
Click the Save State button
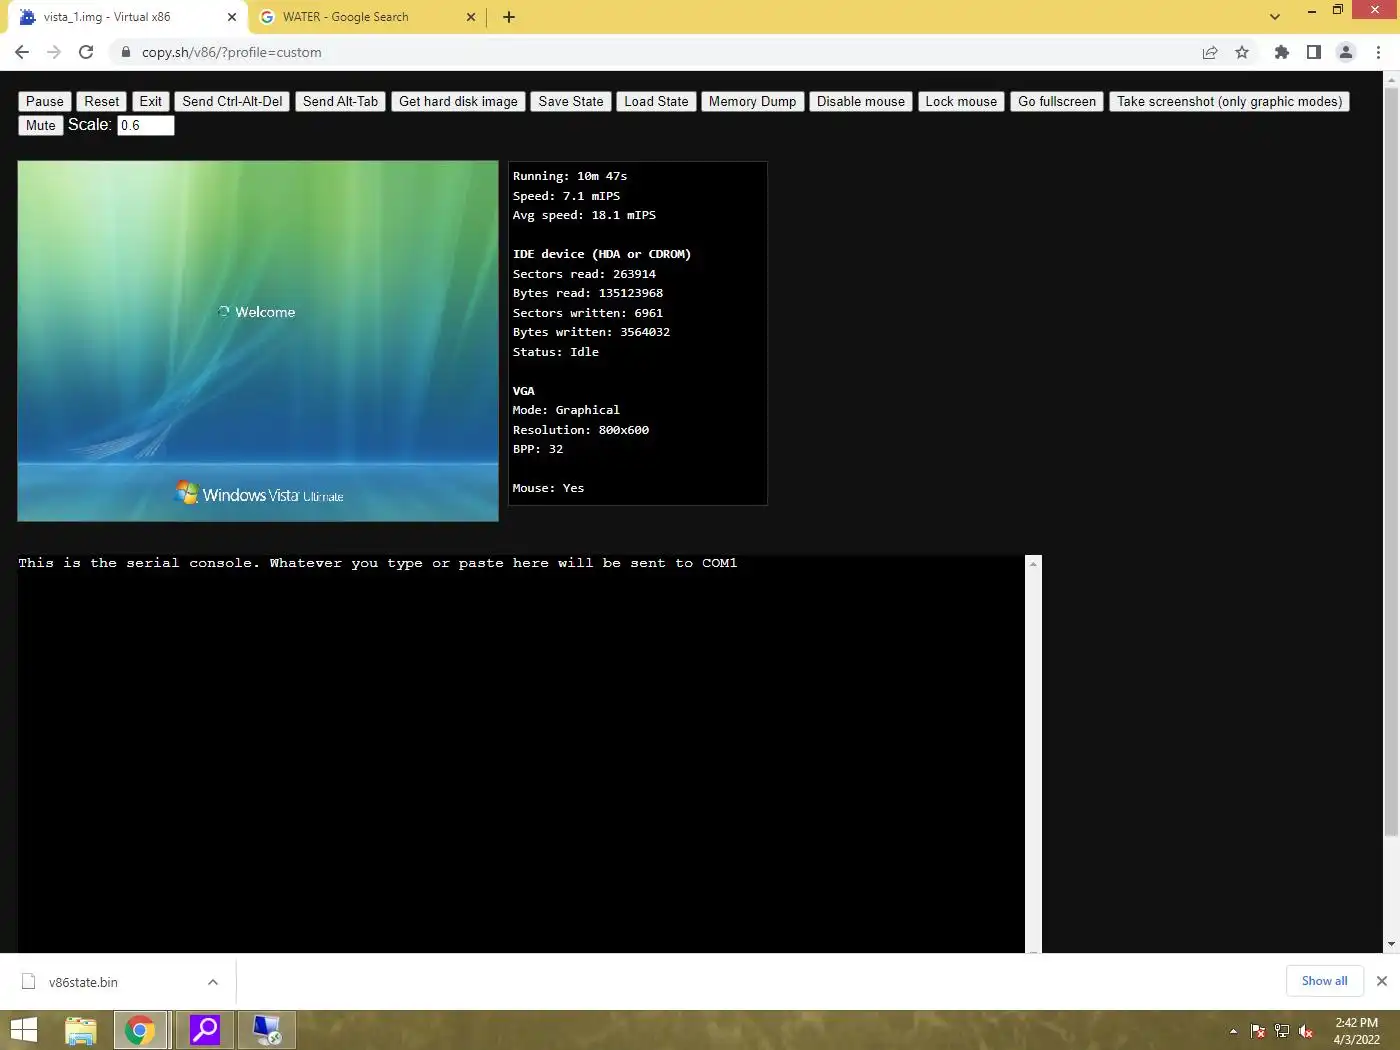click(571, 101)
